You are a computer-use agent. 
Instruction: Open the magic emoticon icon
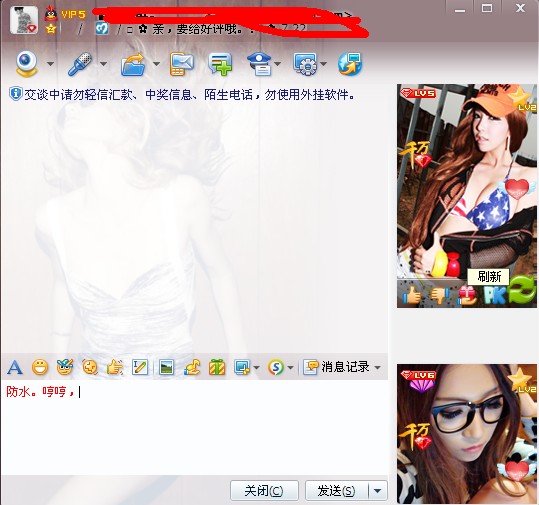[65, 367]
